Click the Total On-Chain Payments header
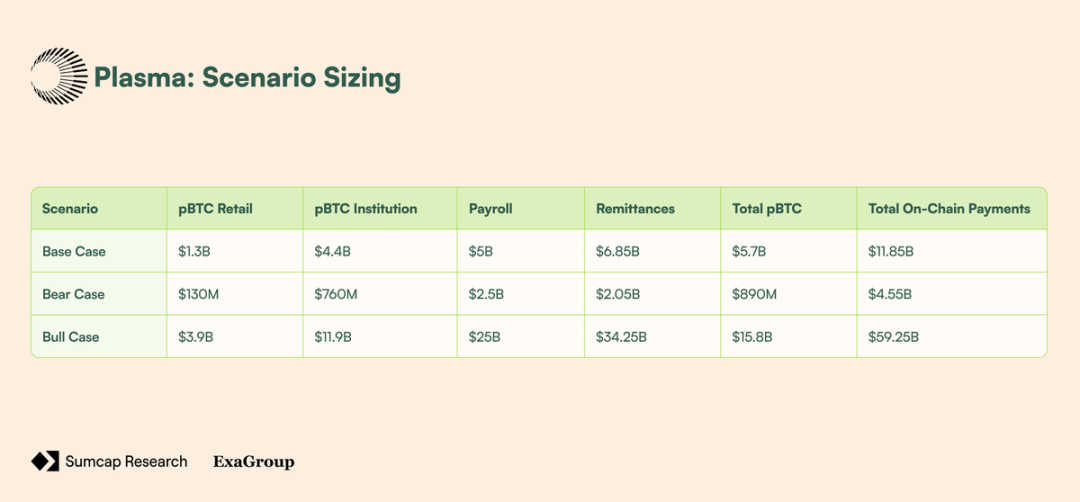The height and width of the screenshot is (502, 1080). tap(949, 209)
